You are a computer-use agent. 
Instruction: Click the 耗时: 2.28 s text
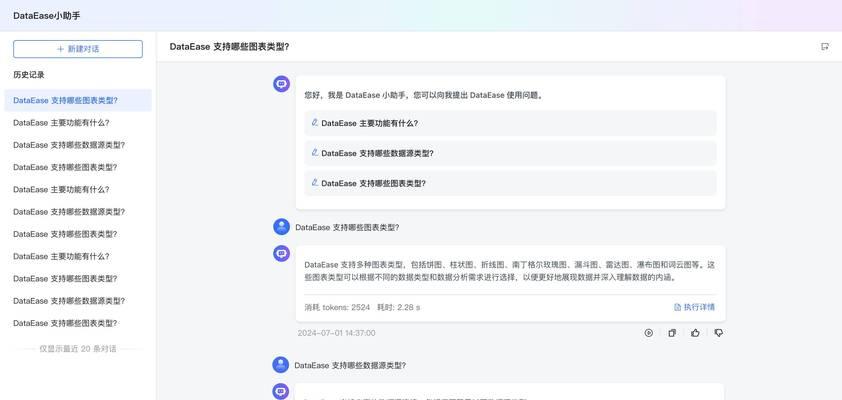click(398, 307)
